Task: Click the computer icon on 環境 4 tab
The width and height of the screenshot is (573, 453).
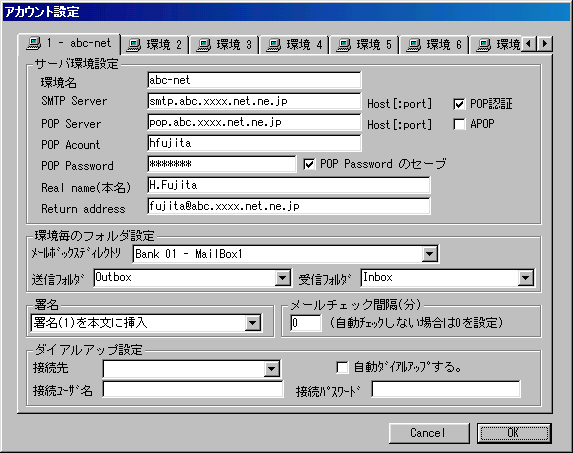Action: (x=274, y=45)
